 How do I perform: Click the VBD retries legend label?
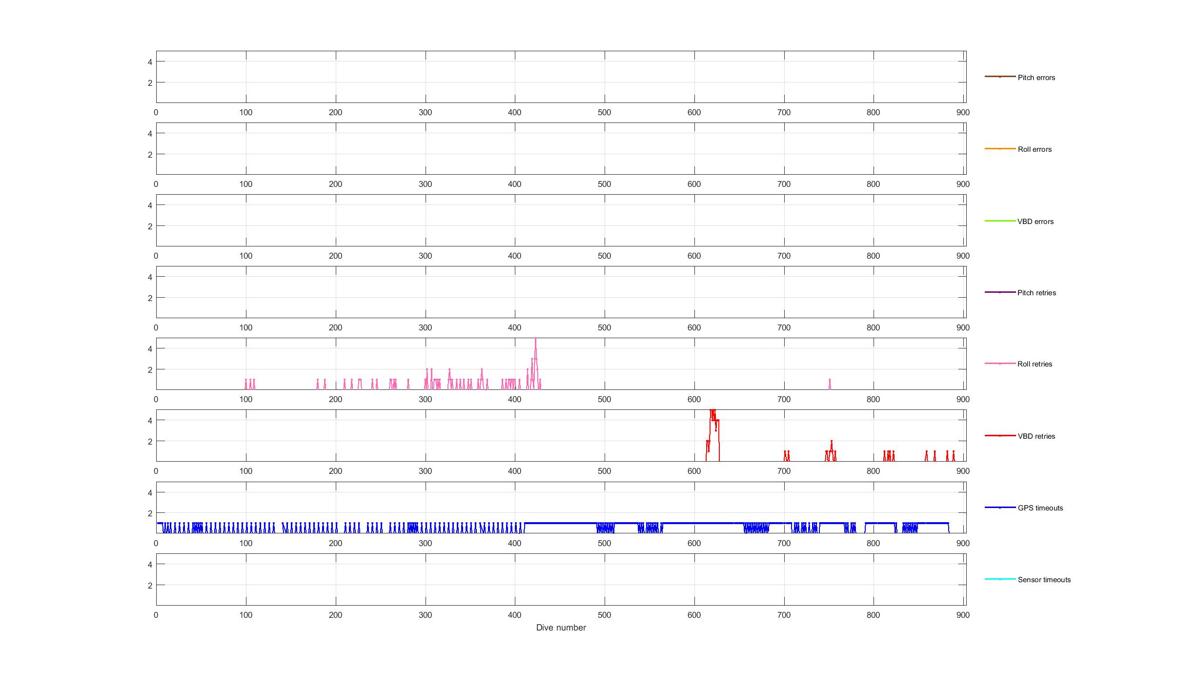coord(1036,436)
